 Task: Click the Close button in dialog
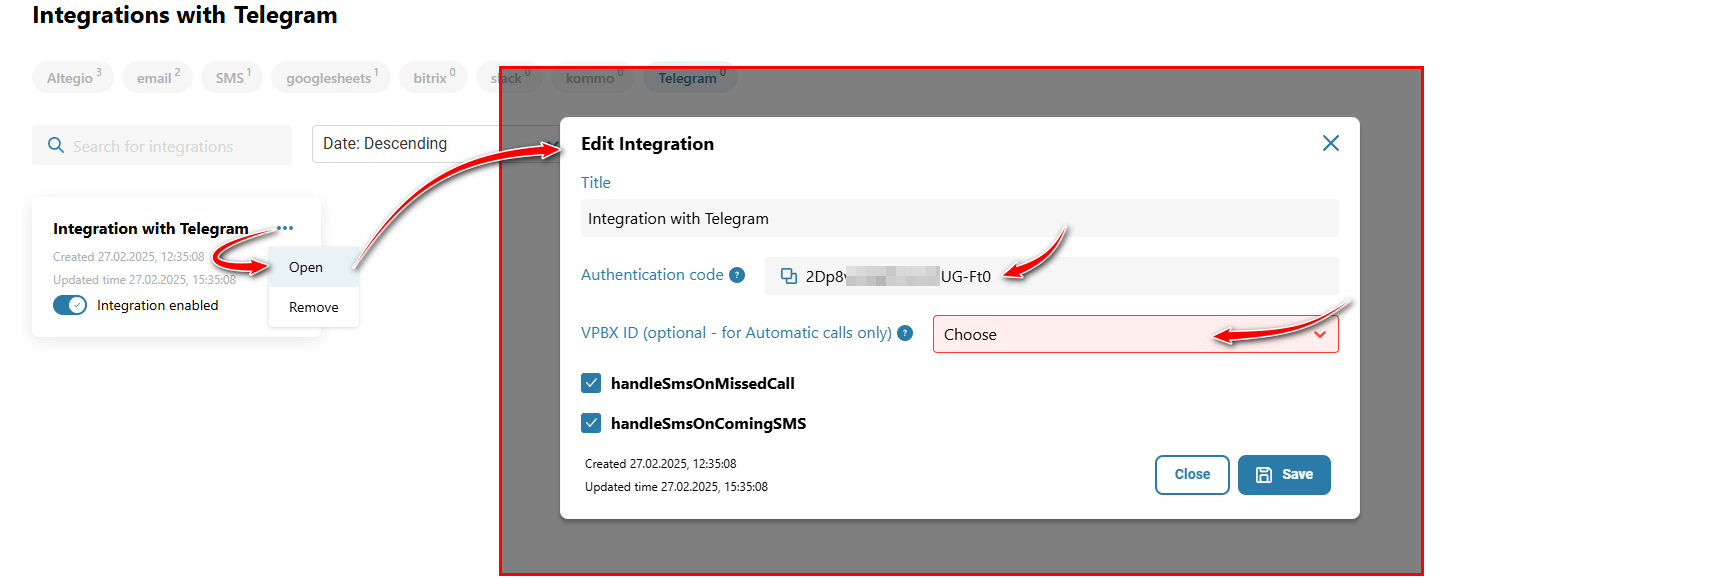click(x=1192, y=475)
